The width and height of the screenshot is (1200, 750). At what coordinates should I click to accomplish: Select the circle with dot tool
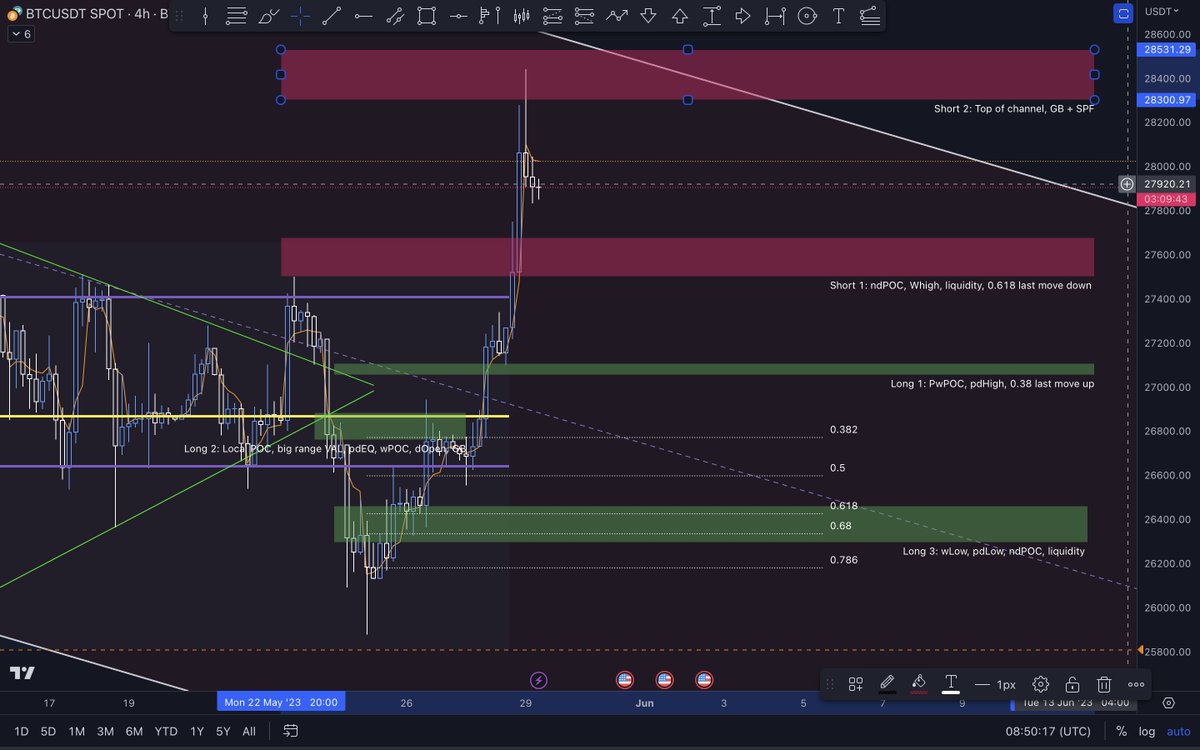pos(806,16)
